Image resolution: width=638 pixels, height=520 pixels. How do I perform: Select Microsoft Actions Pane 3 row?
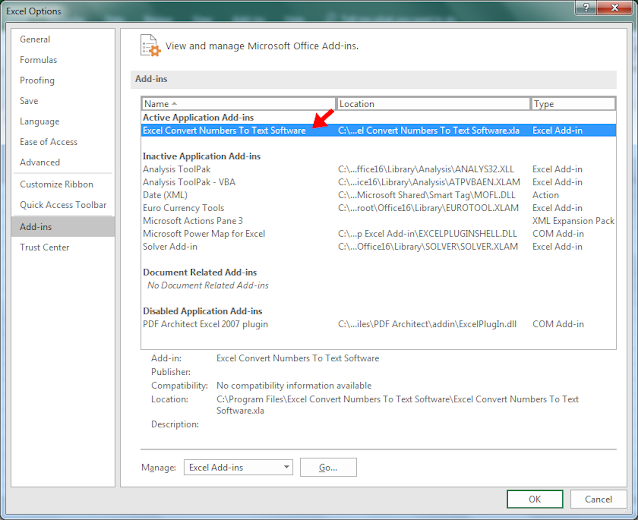pyautogui.click(x=378, y=221)
